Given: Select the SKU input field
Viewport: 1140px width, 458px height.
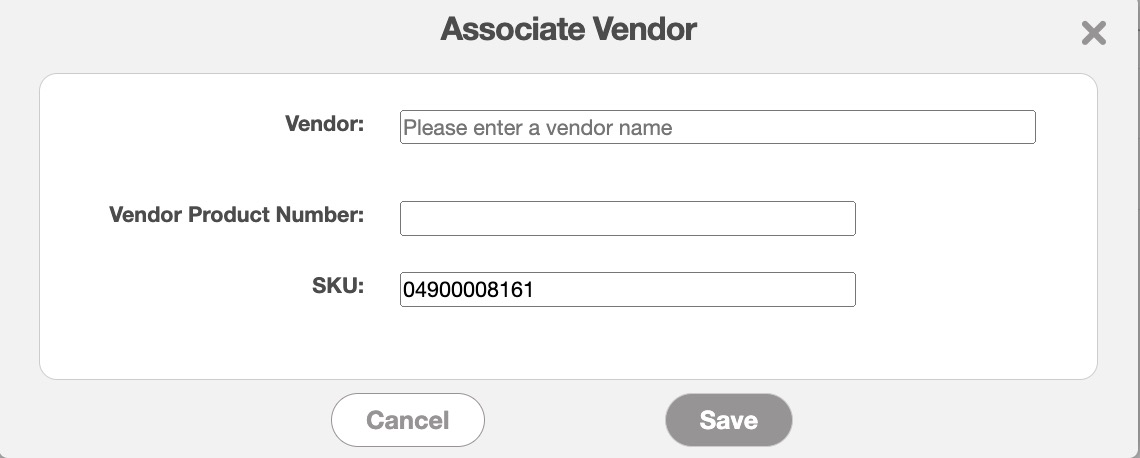Looking at the screenshot, I should 627,289.
